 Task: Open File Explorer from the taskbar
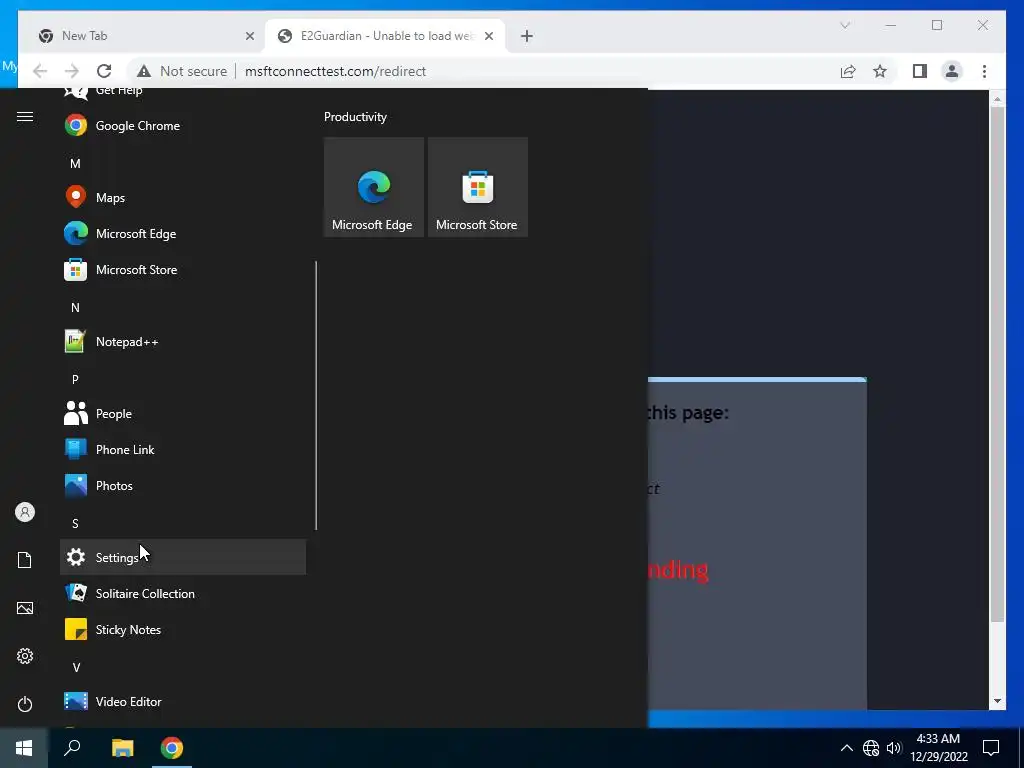(x=122, y=748)
